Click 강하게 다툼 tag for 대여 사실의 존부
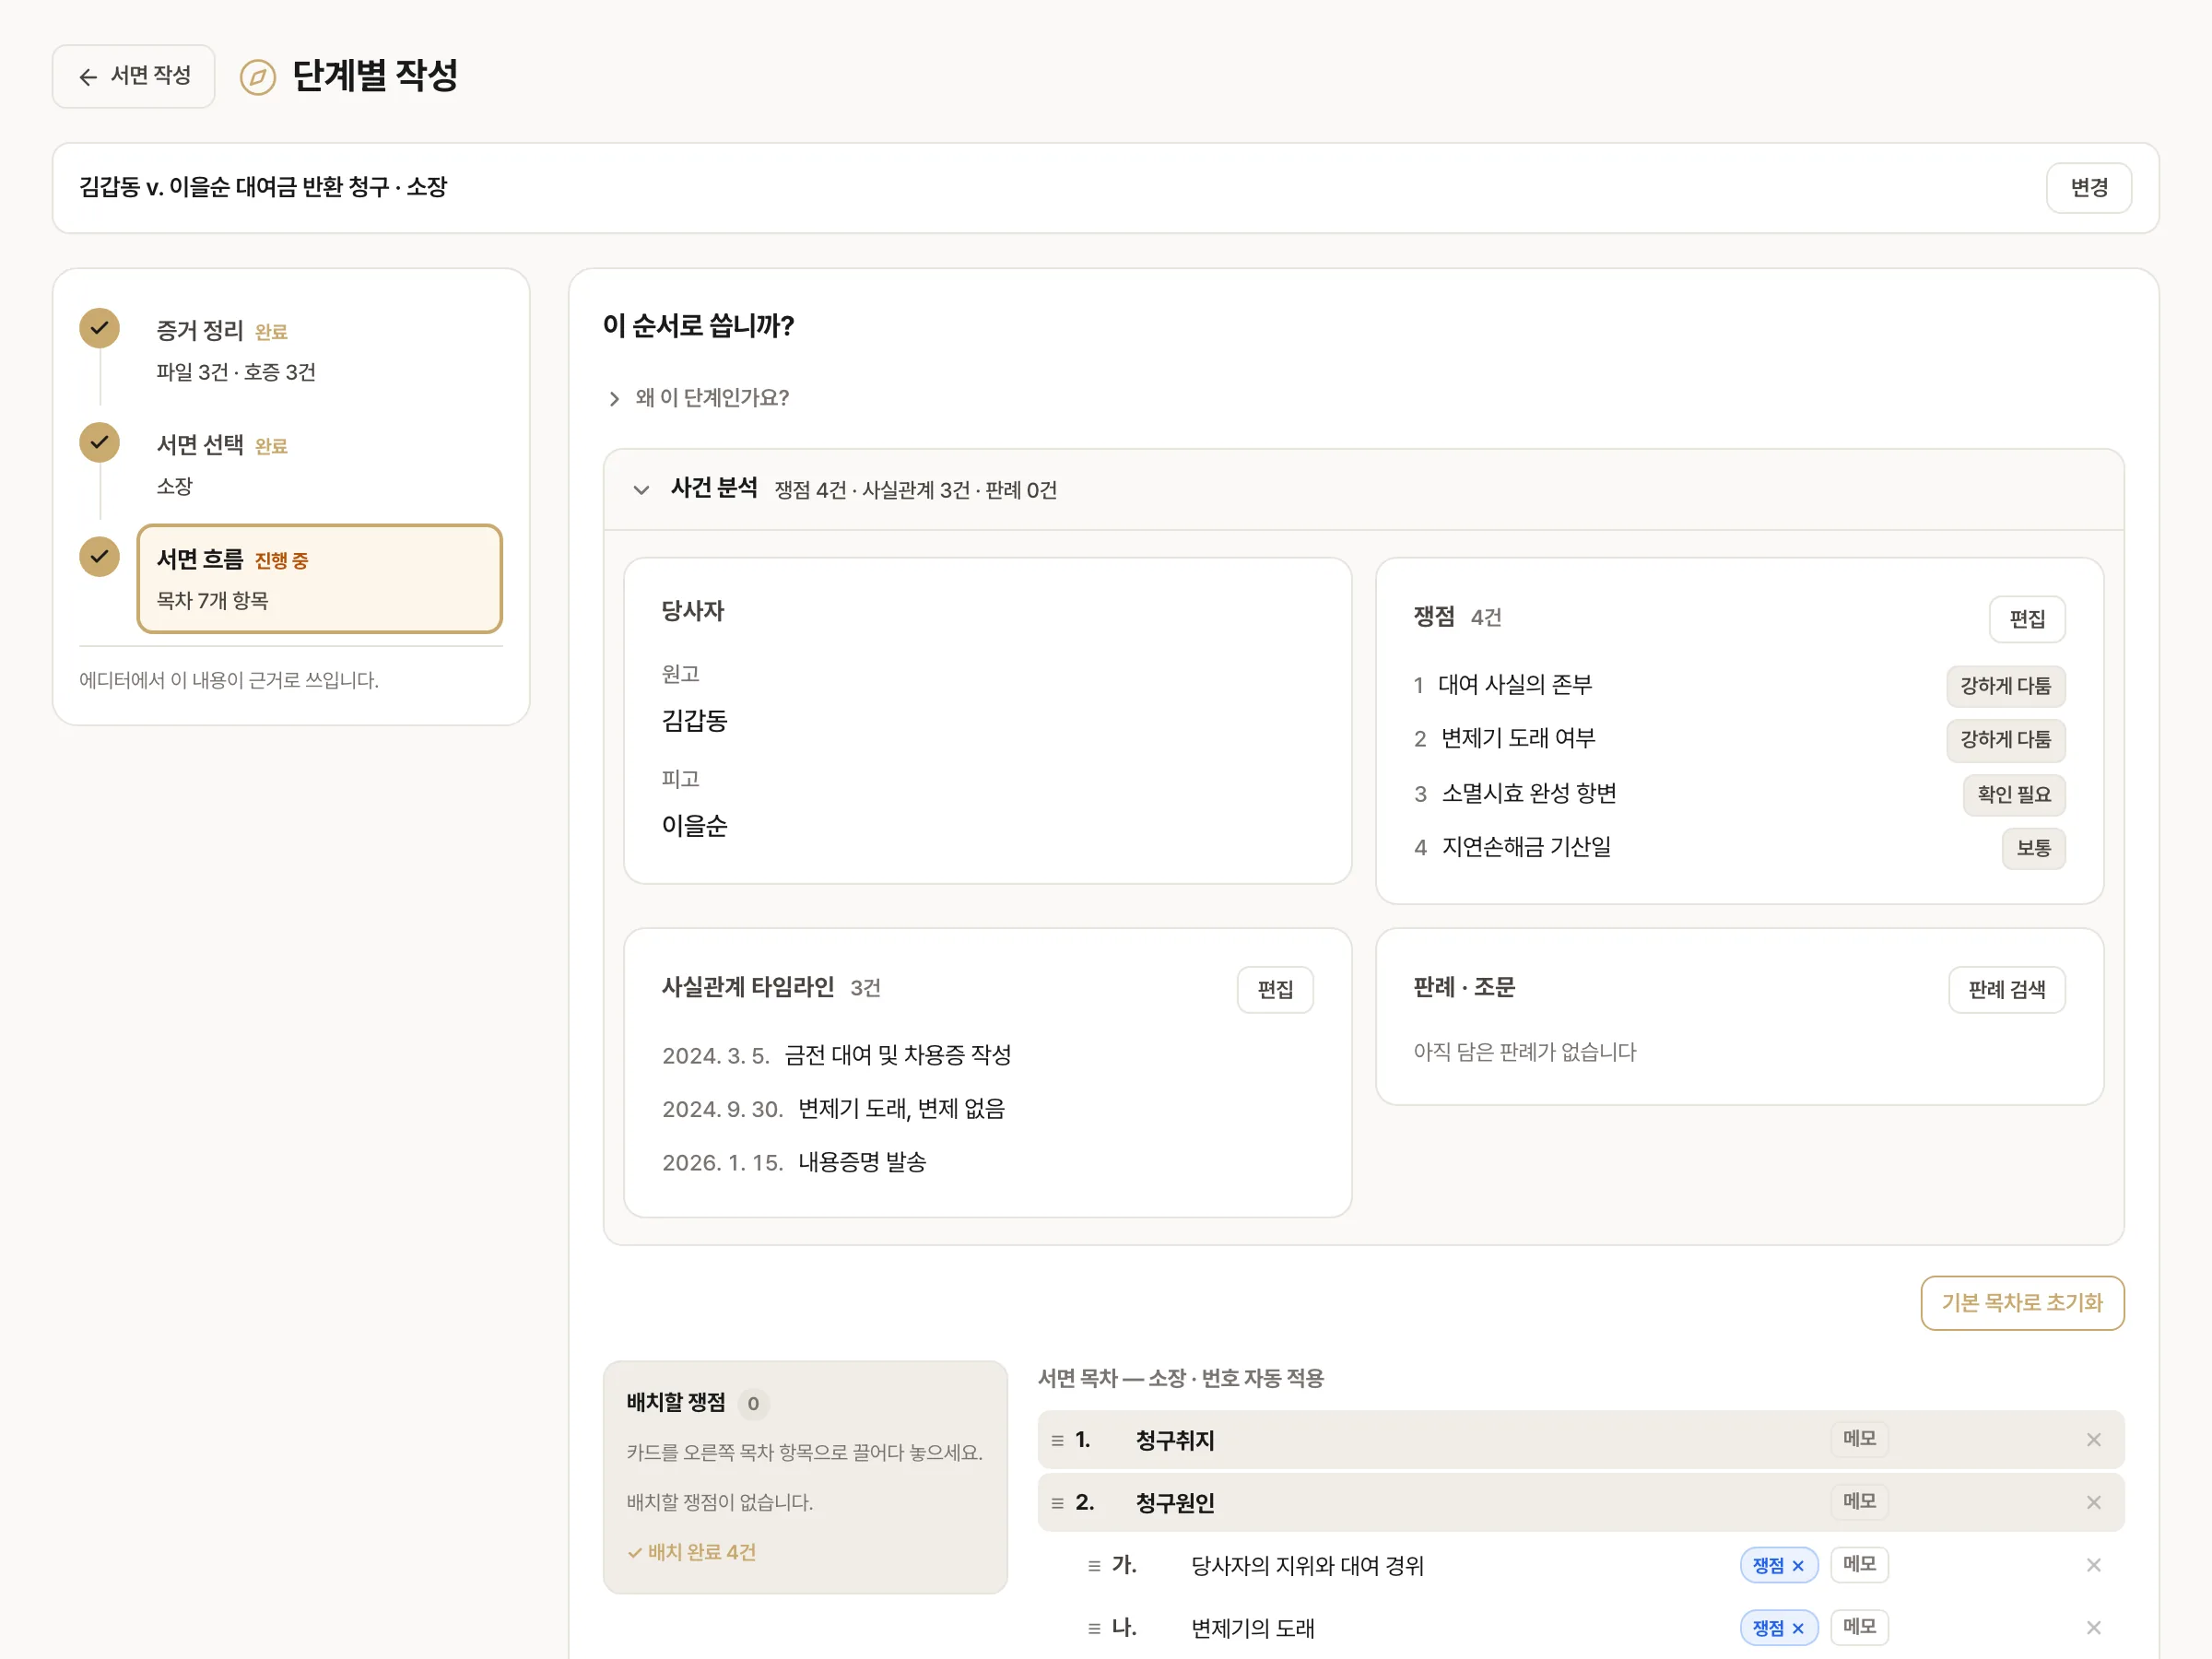 tap(2005, 686)
